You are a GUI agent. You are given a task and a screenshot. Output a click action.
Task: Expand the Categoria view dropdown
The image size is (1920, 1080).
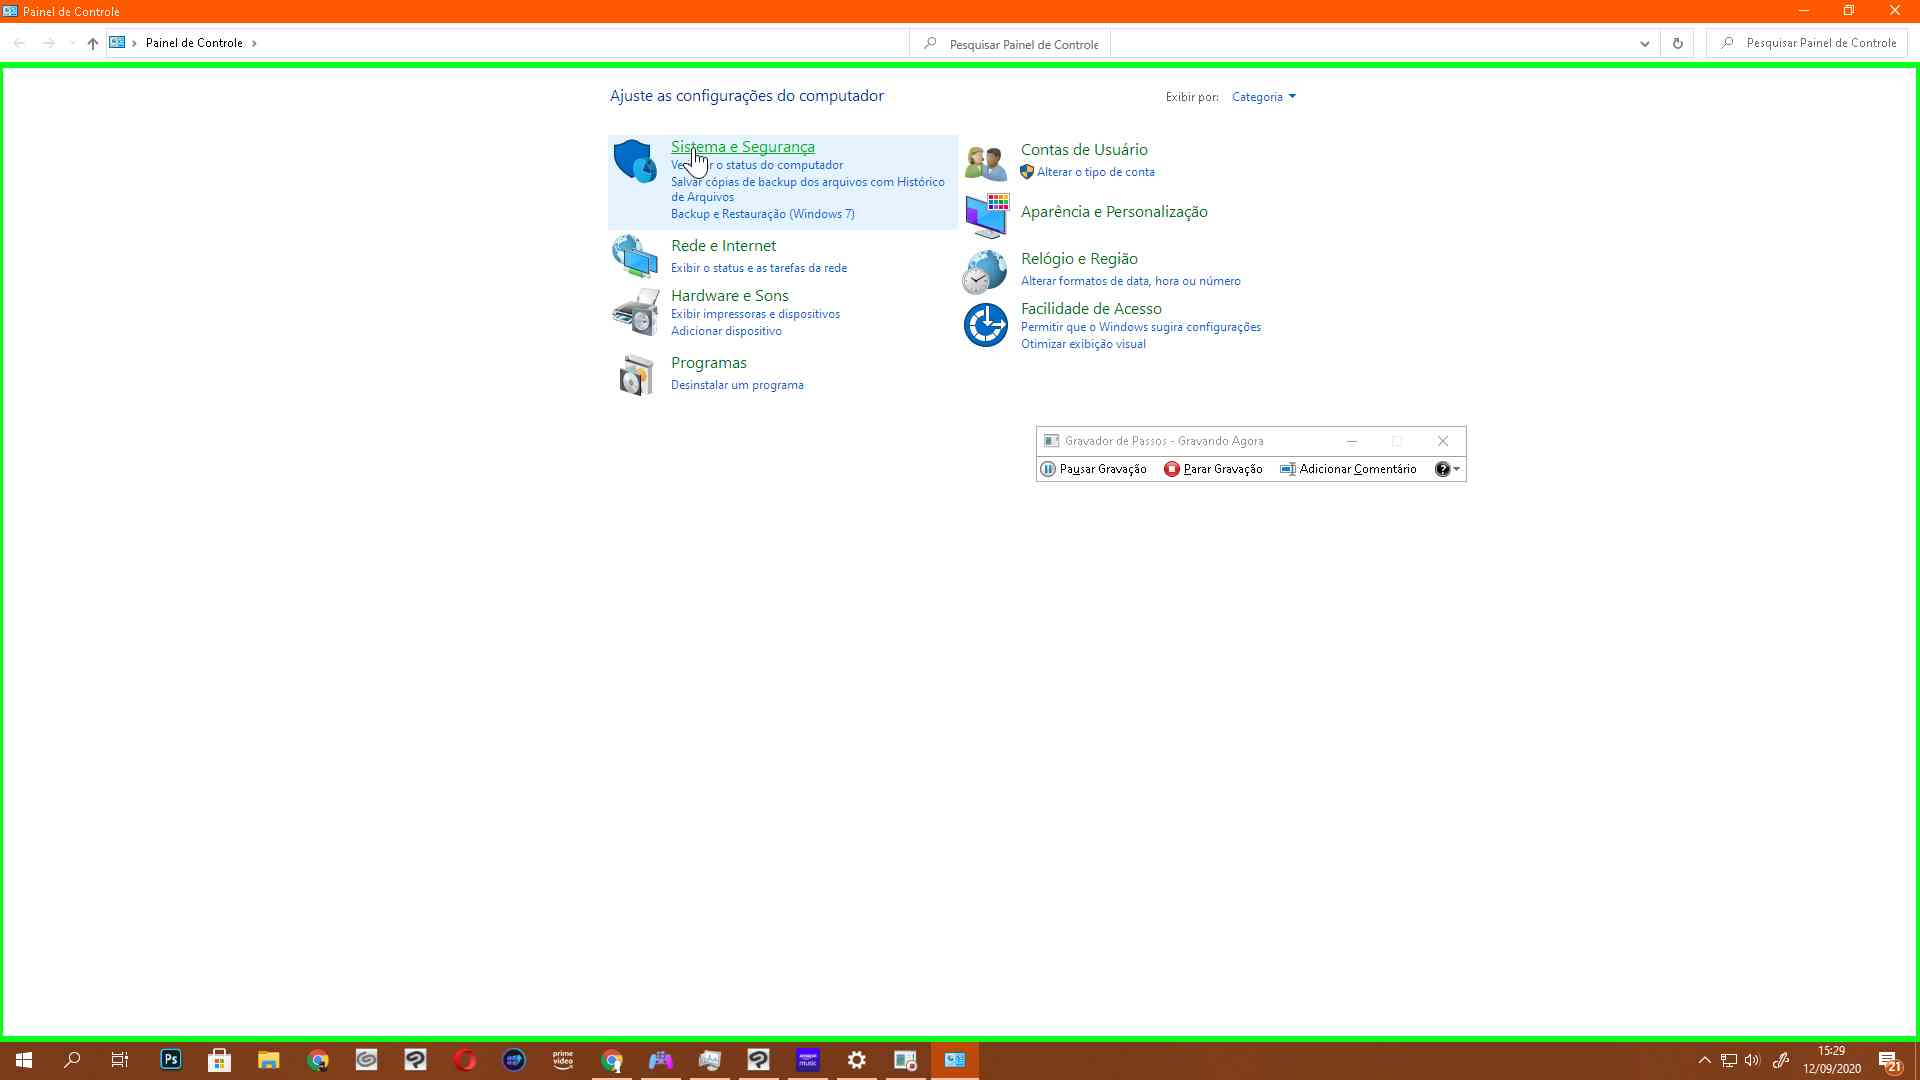coord(1264,97)
